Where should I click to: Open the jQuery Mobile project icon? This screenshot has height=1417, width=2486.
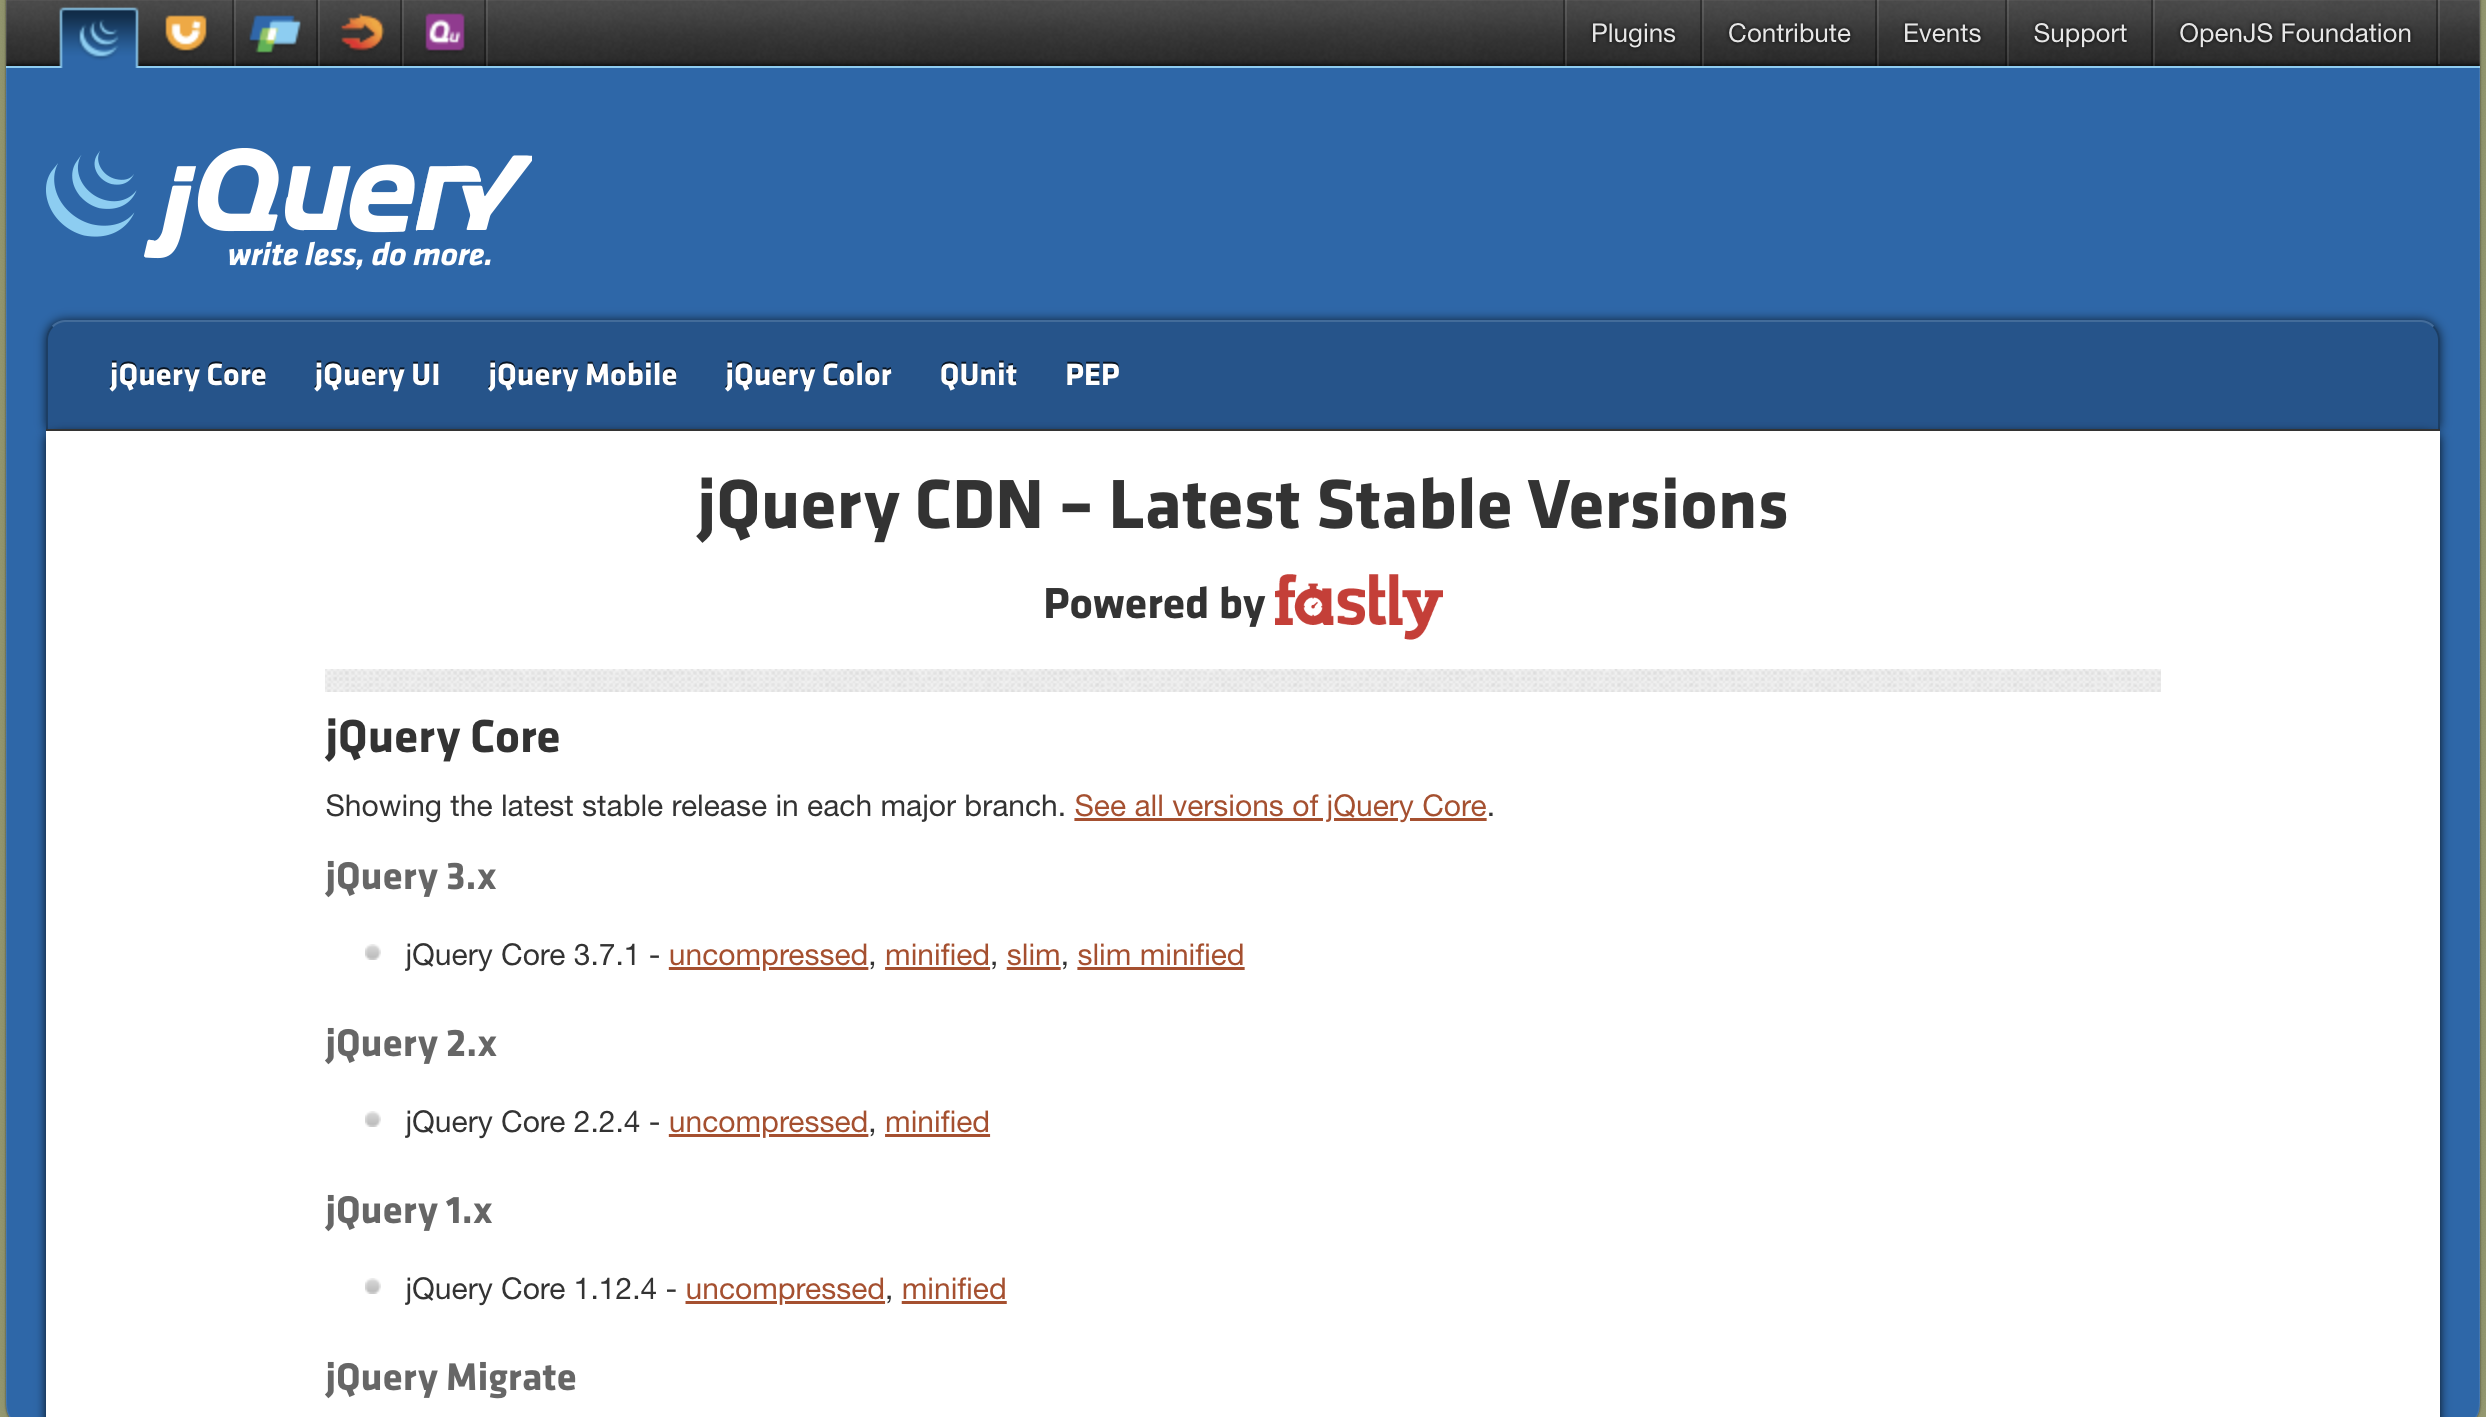(275, 34)
